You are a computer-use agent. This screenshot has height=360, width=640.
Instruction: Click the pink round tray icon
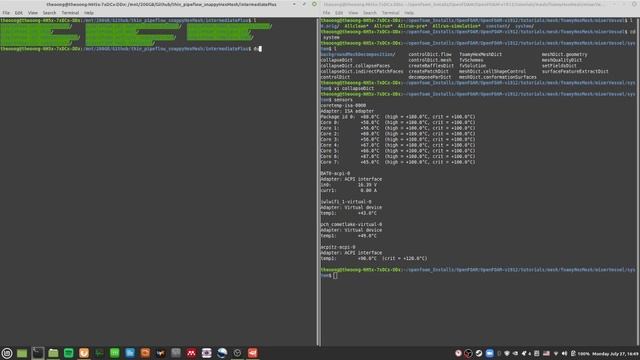(458, 353)
